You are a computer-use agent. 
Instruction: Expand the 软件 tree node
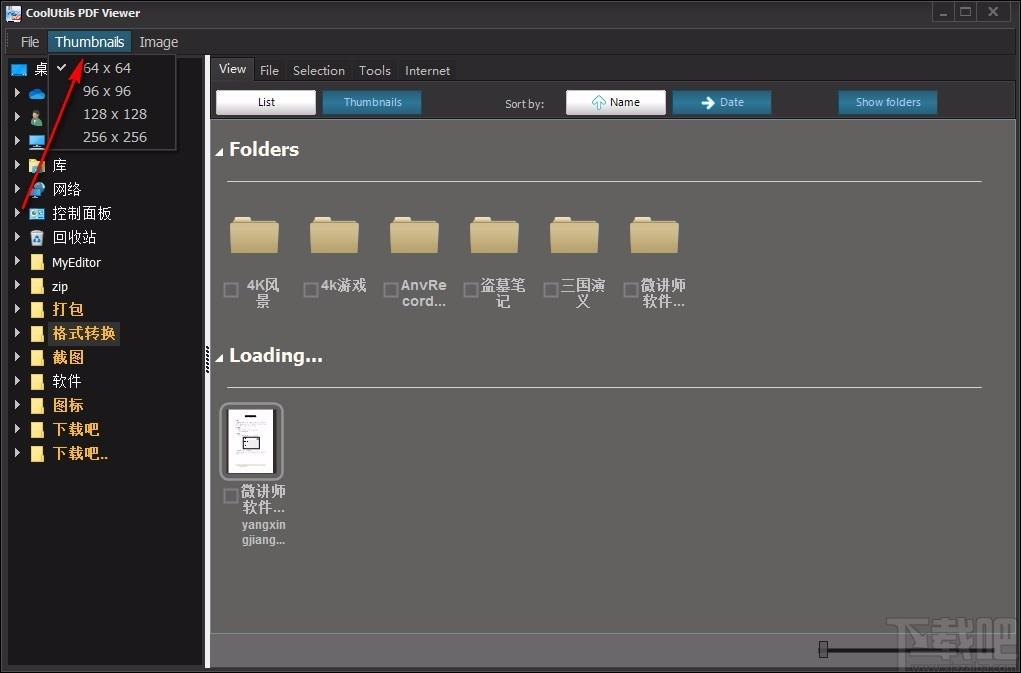17,381
